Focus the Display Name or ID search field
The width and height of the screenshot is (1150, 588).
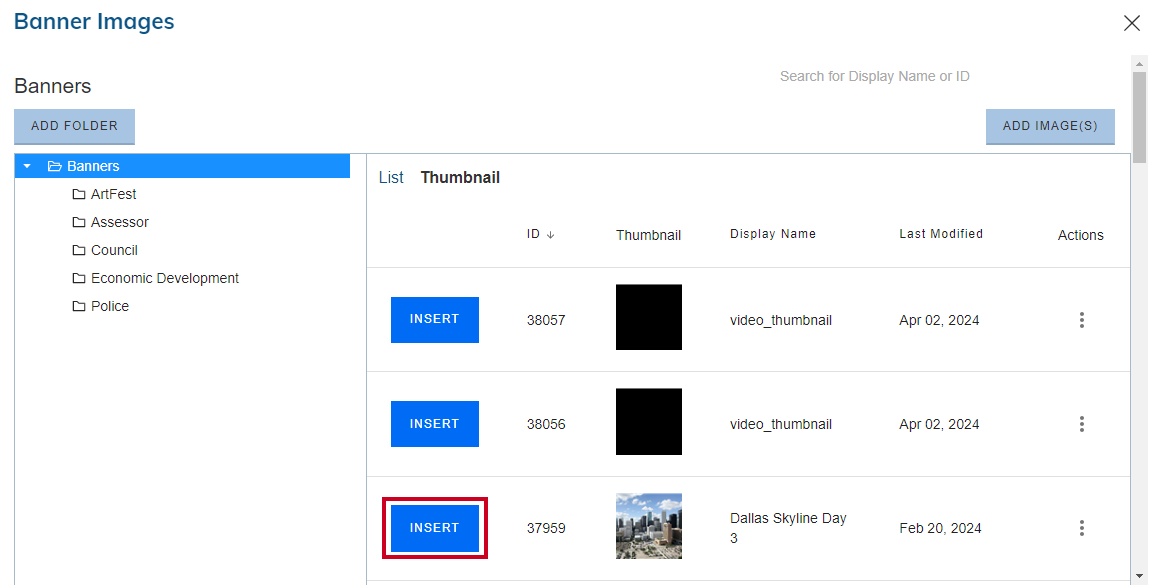[x=874, y=76]
